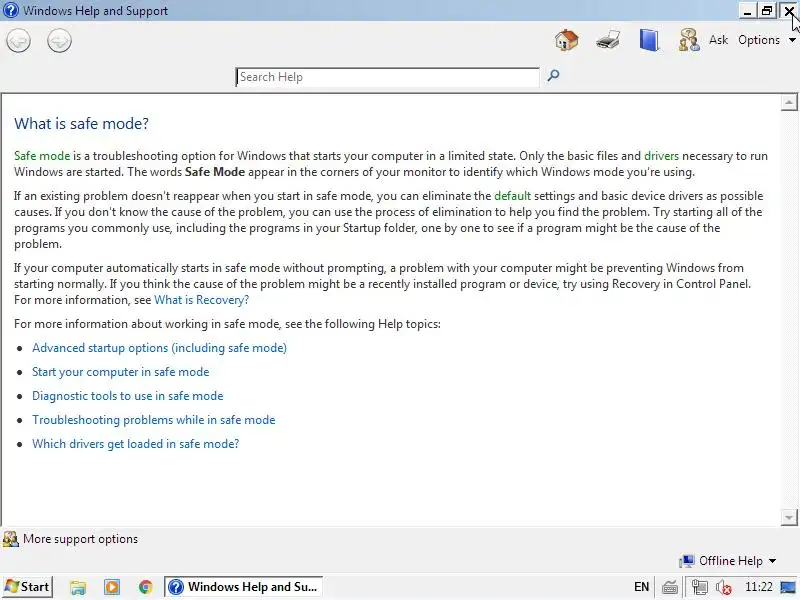
Task: Go forward using the Forward arrow button
Action: 59,40
